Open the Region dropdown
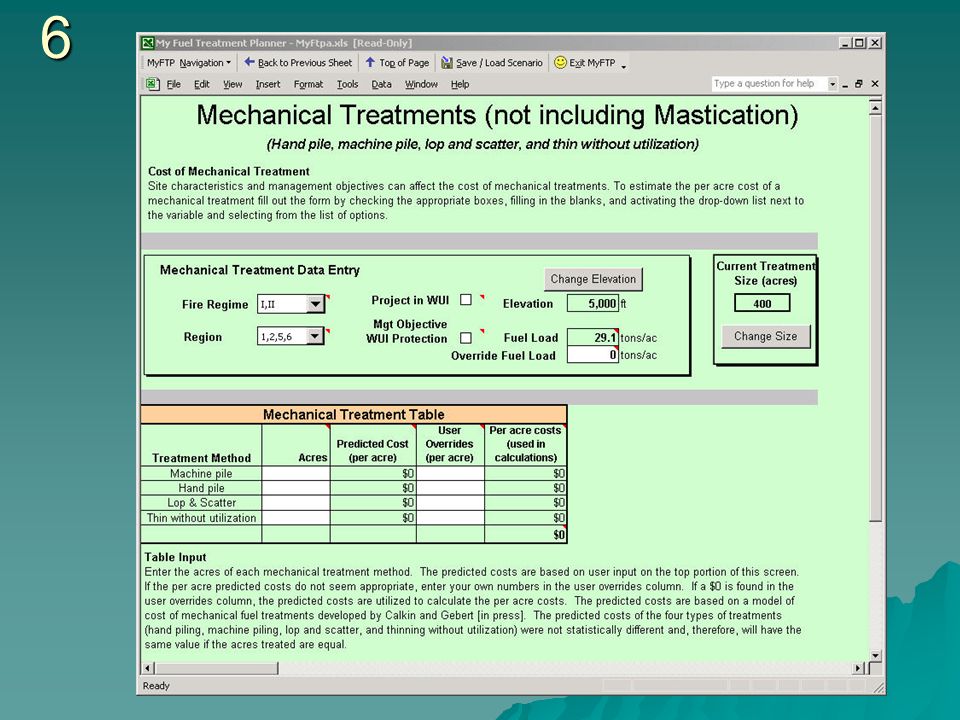The image size is (960, 720). click(x=315, y=336)
